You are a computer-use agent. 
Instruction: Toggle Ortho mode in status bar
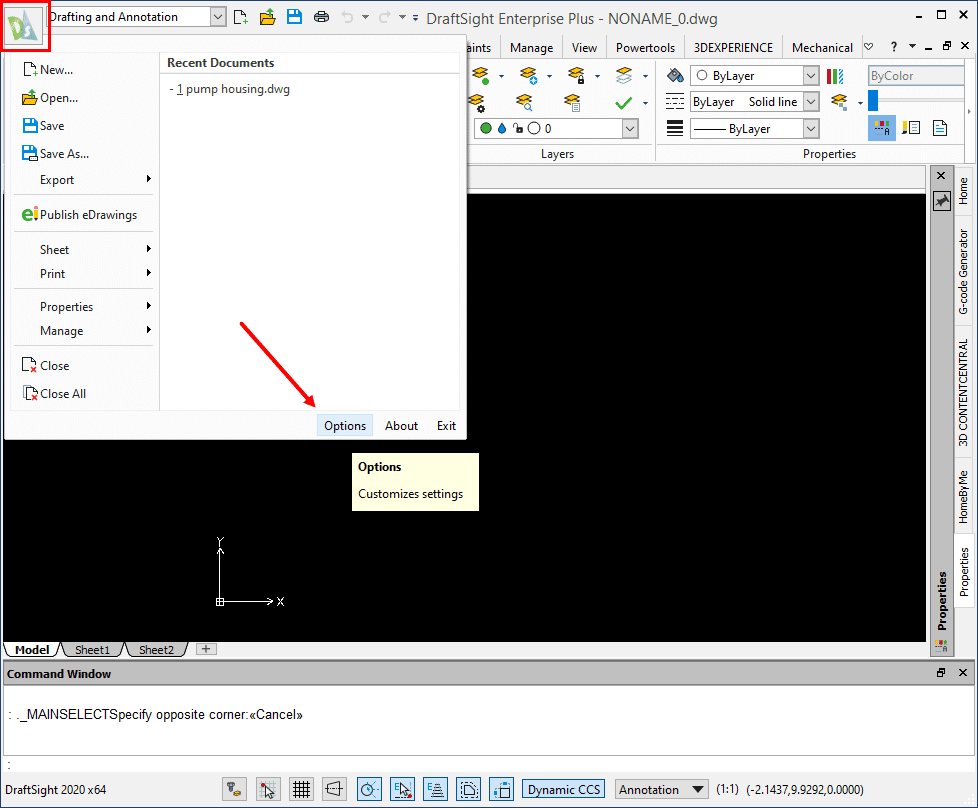(334, 790)
